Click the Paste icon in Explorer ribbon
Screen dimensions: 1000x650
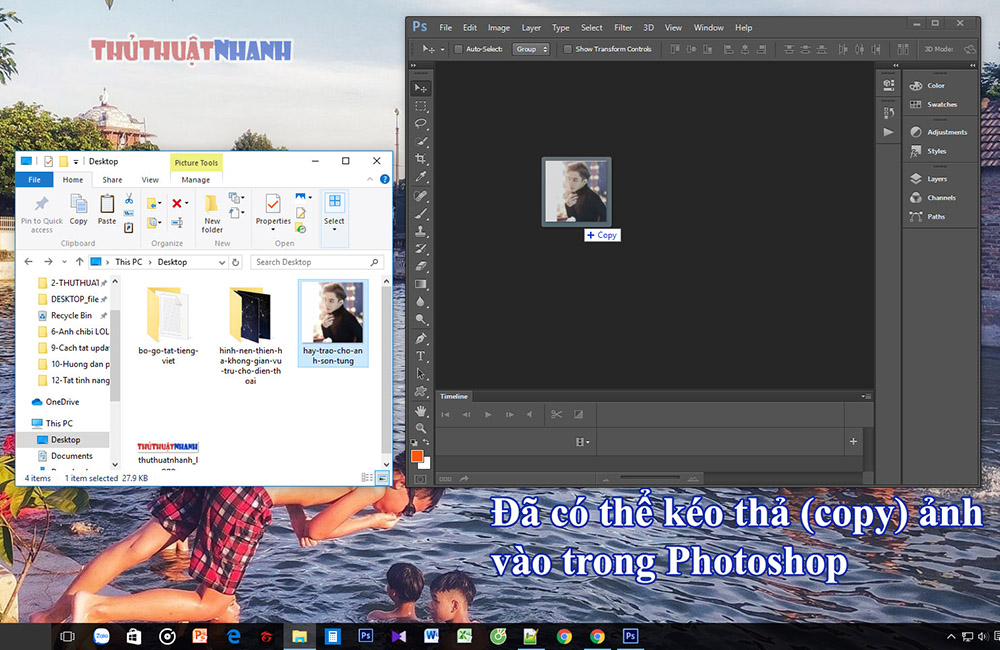107,210
